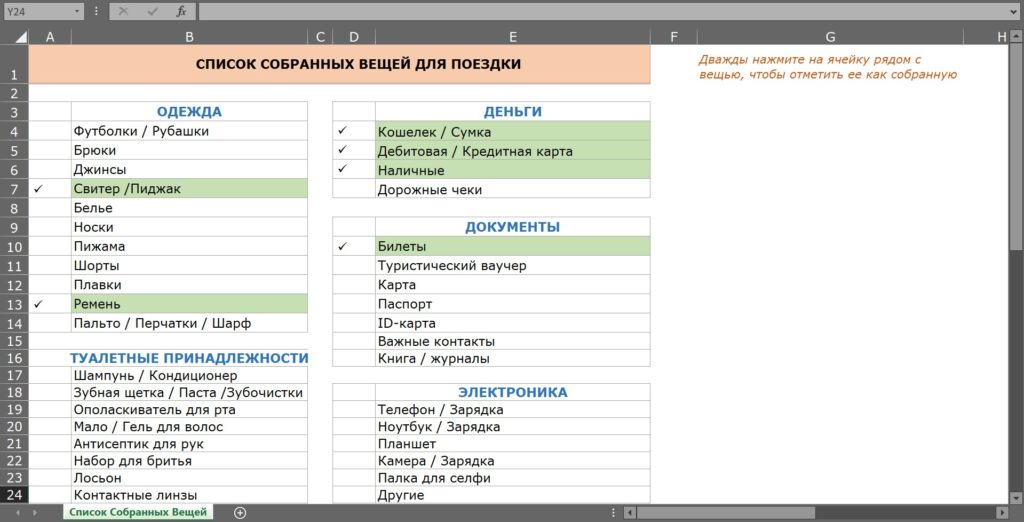
Task: Select the Антисептик для рук cell
Action: click(x=189, y=444)
